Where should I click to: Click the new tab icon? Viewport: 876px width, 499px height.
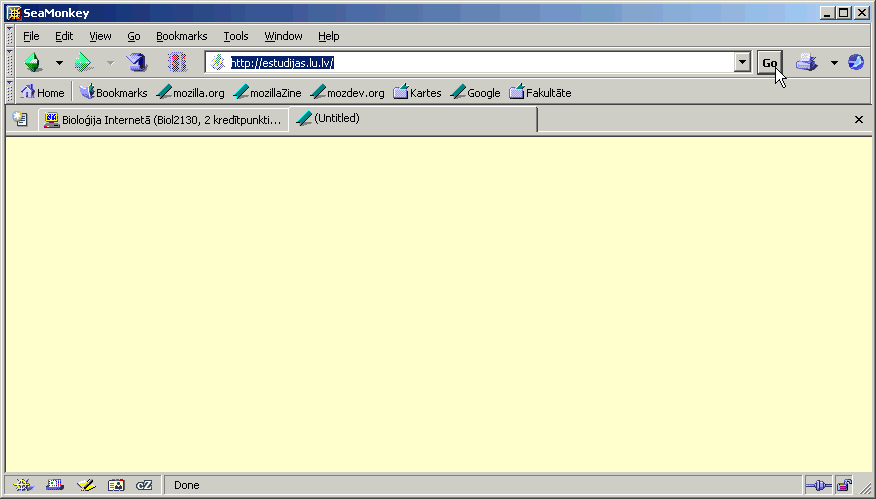[x=20, y=119]
